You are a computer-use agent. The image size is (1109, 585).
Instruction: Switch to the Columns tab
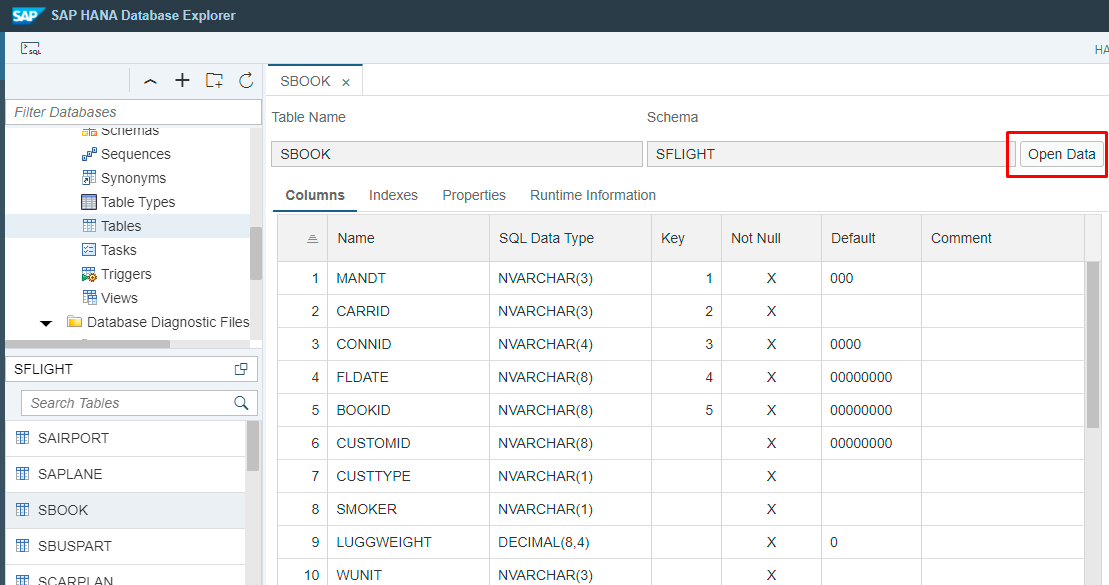315,195
